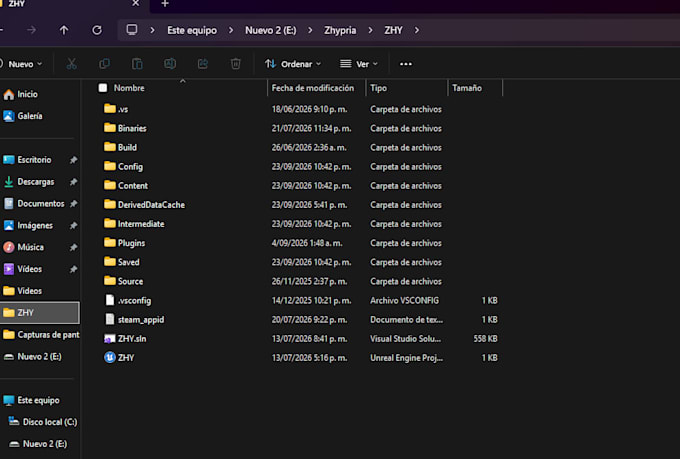Open Imágenes in the sidebar
The width and height of the screenshot is (680, 459).
pyautogui.click(x=28, y=226)
